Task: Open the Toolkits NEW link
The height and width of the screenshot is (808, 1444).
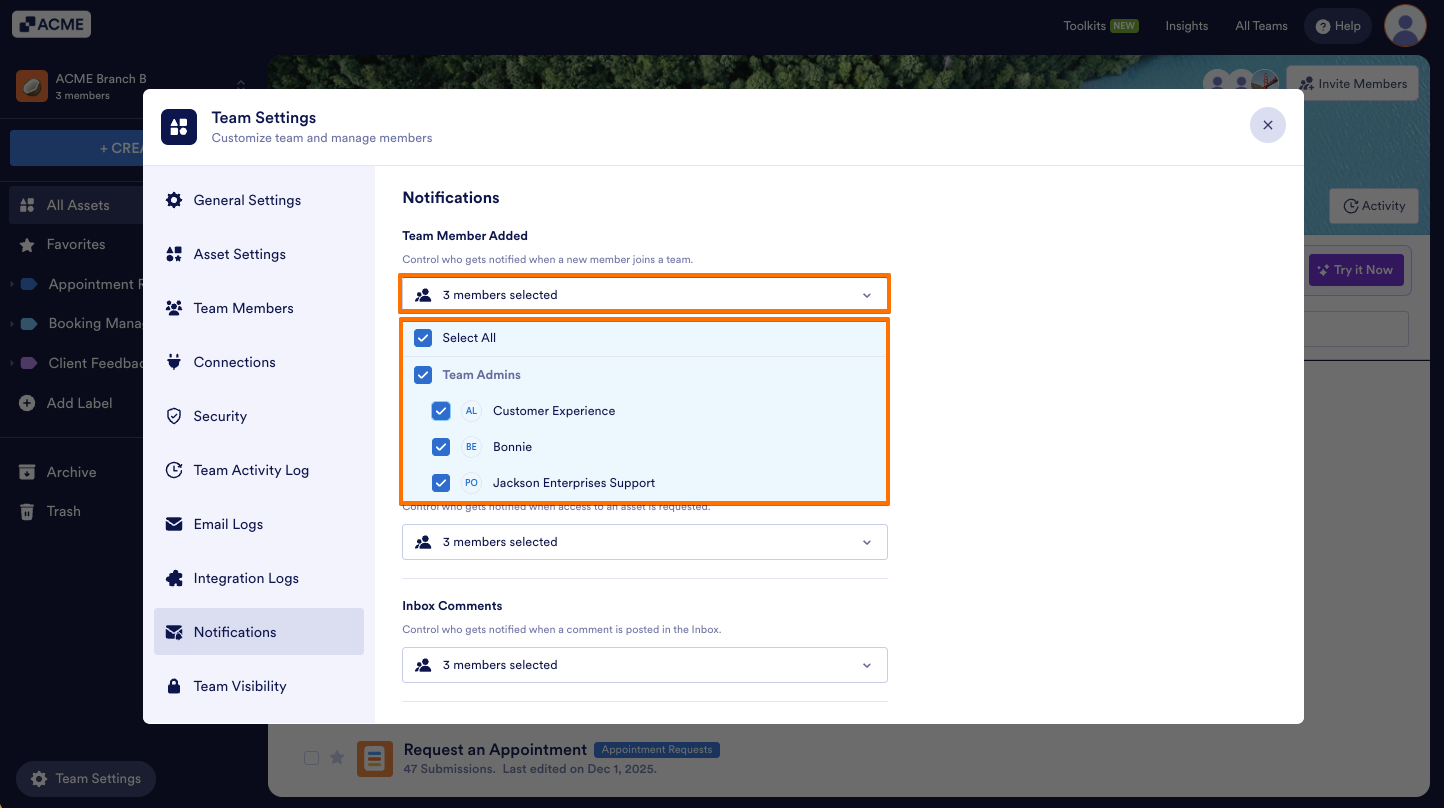Action: (1101, 26)
